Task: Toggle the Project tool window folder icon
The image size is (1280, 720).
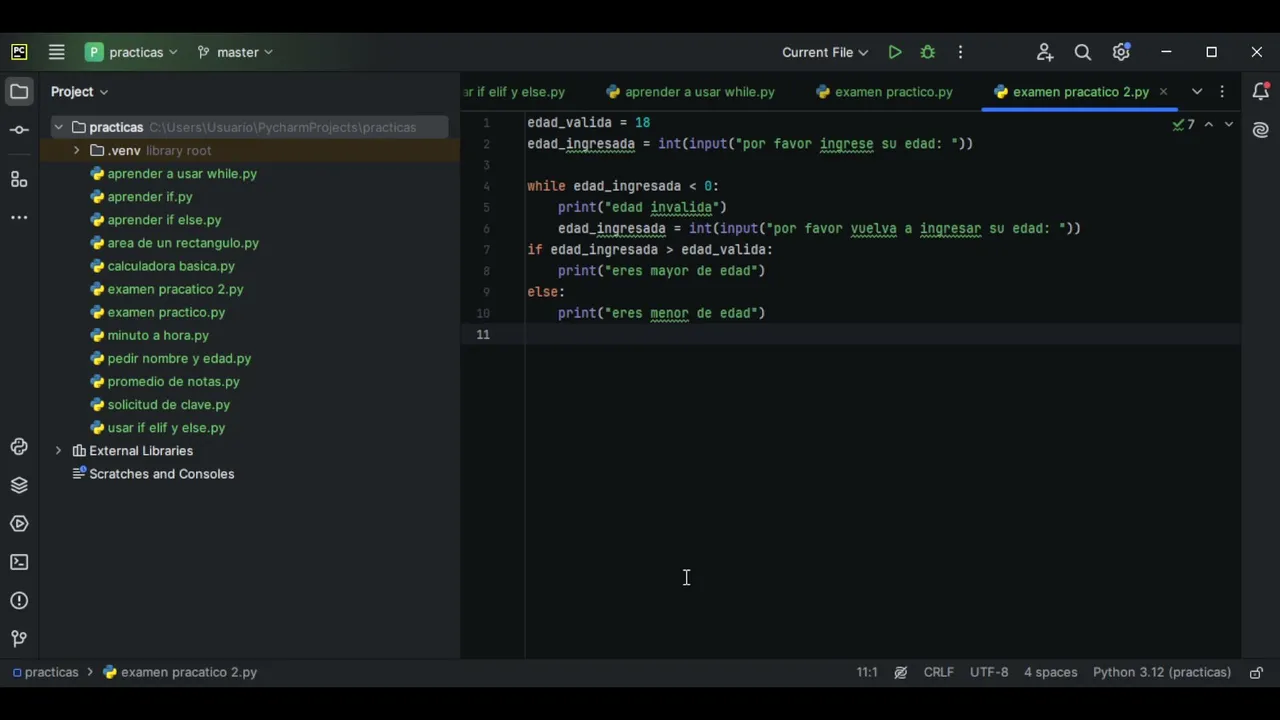Action: (19, 92)
